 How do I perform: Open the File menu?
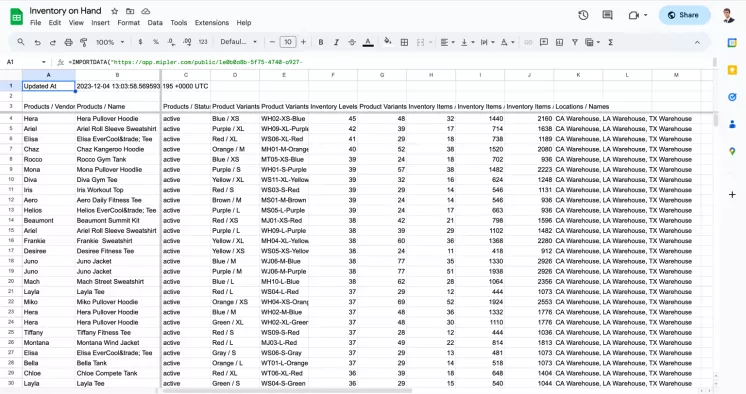point(35,22)
